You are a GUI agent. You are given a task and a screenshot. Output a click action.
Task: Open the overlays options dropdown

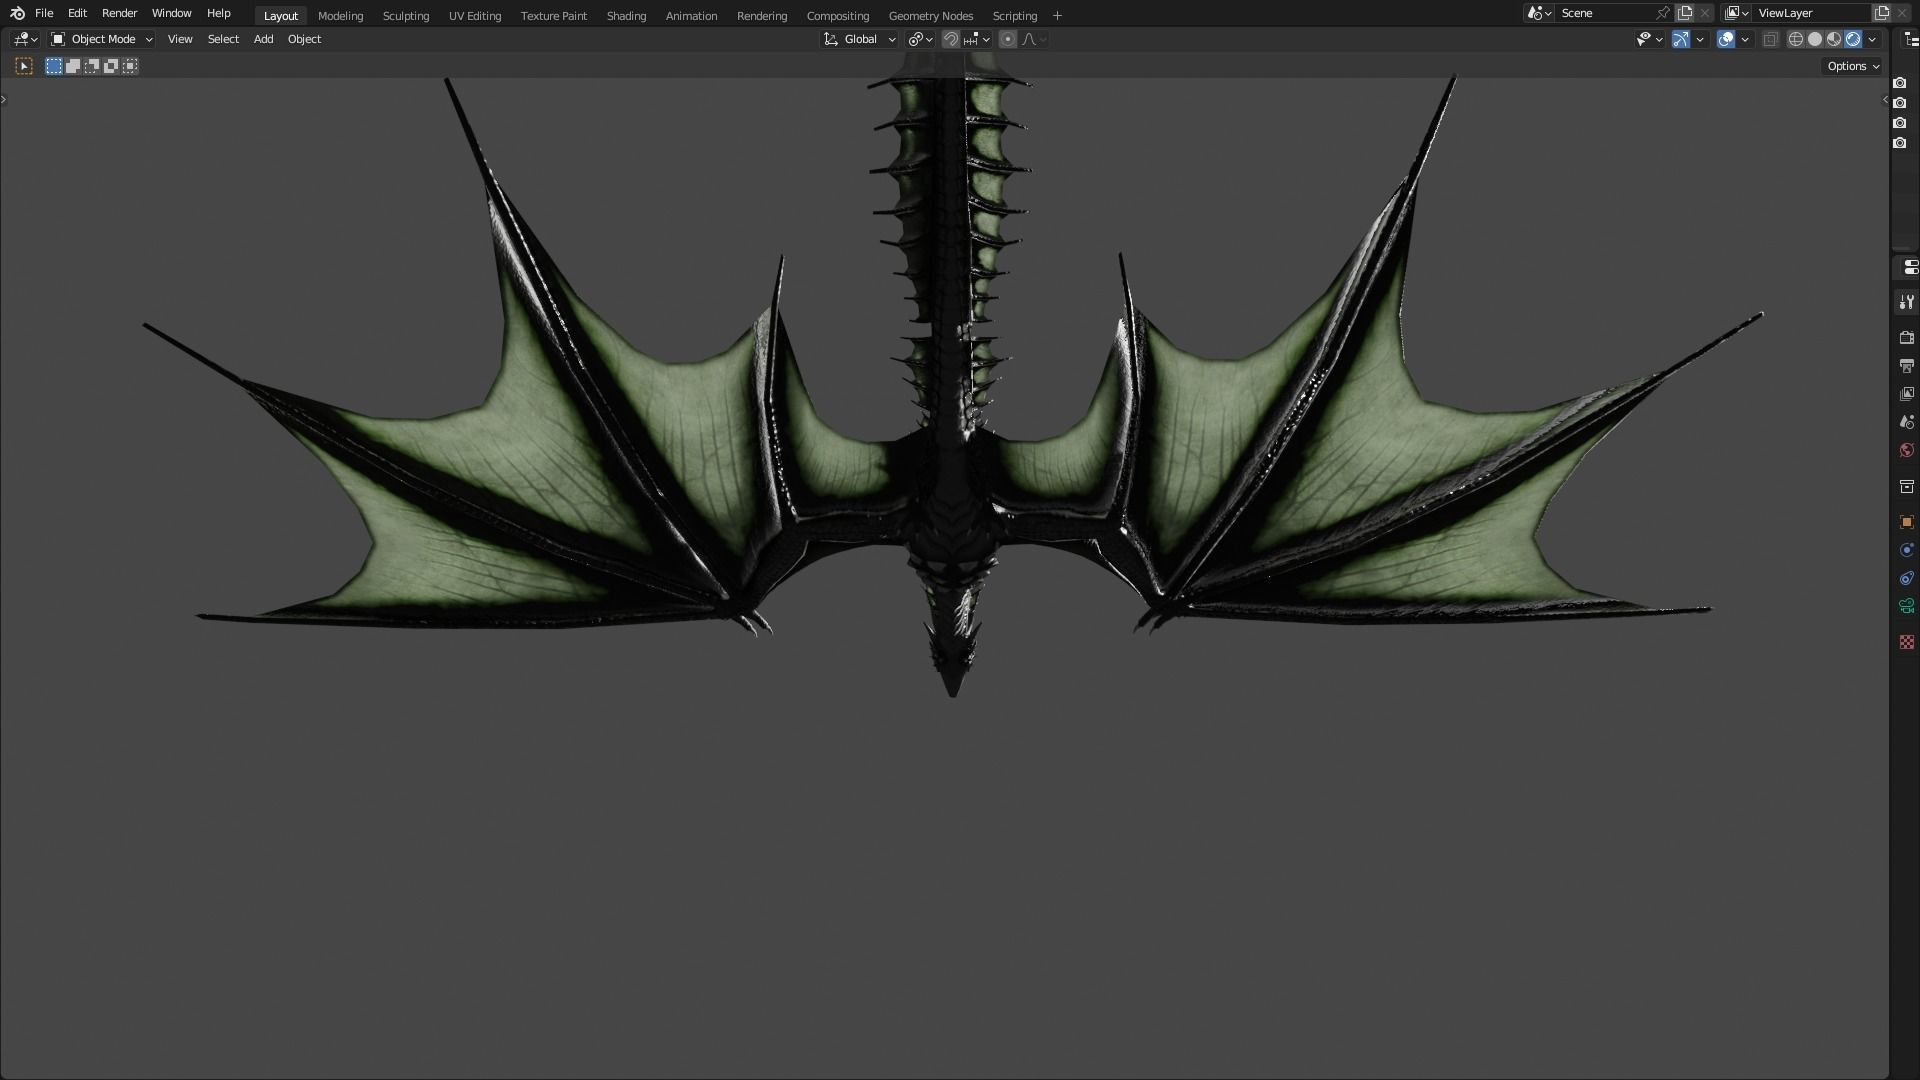pyautogui.click(x=1745, y=39)
